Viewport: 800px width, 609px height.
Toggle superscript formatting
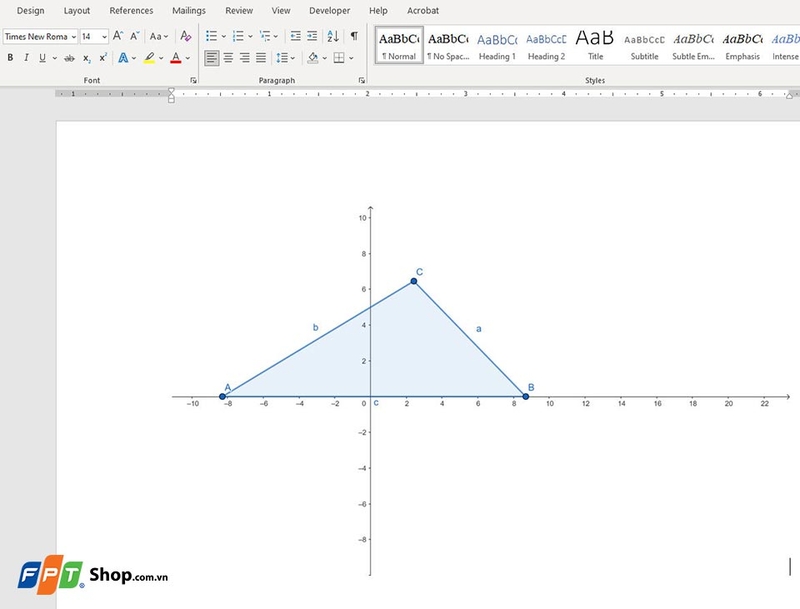point(103,58)
